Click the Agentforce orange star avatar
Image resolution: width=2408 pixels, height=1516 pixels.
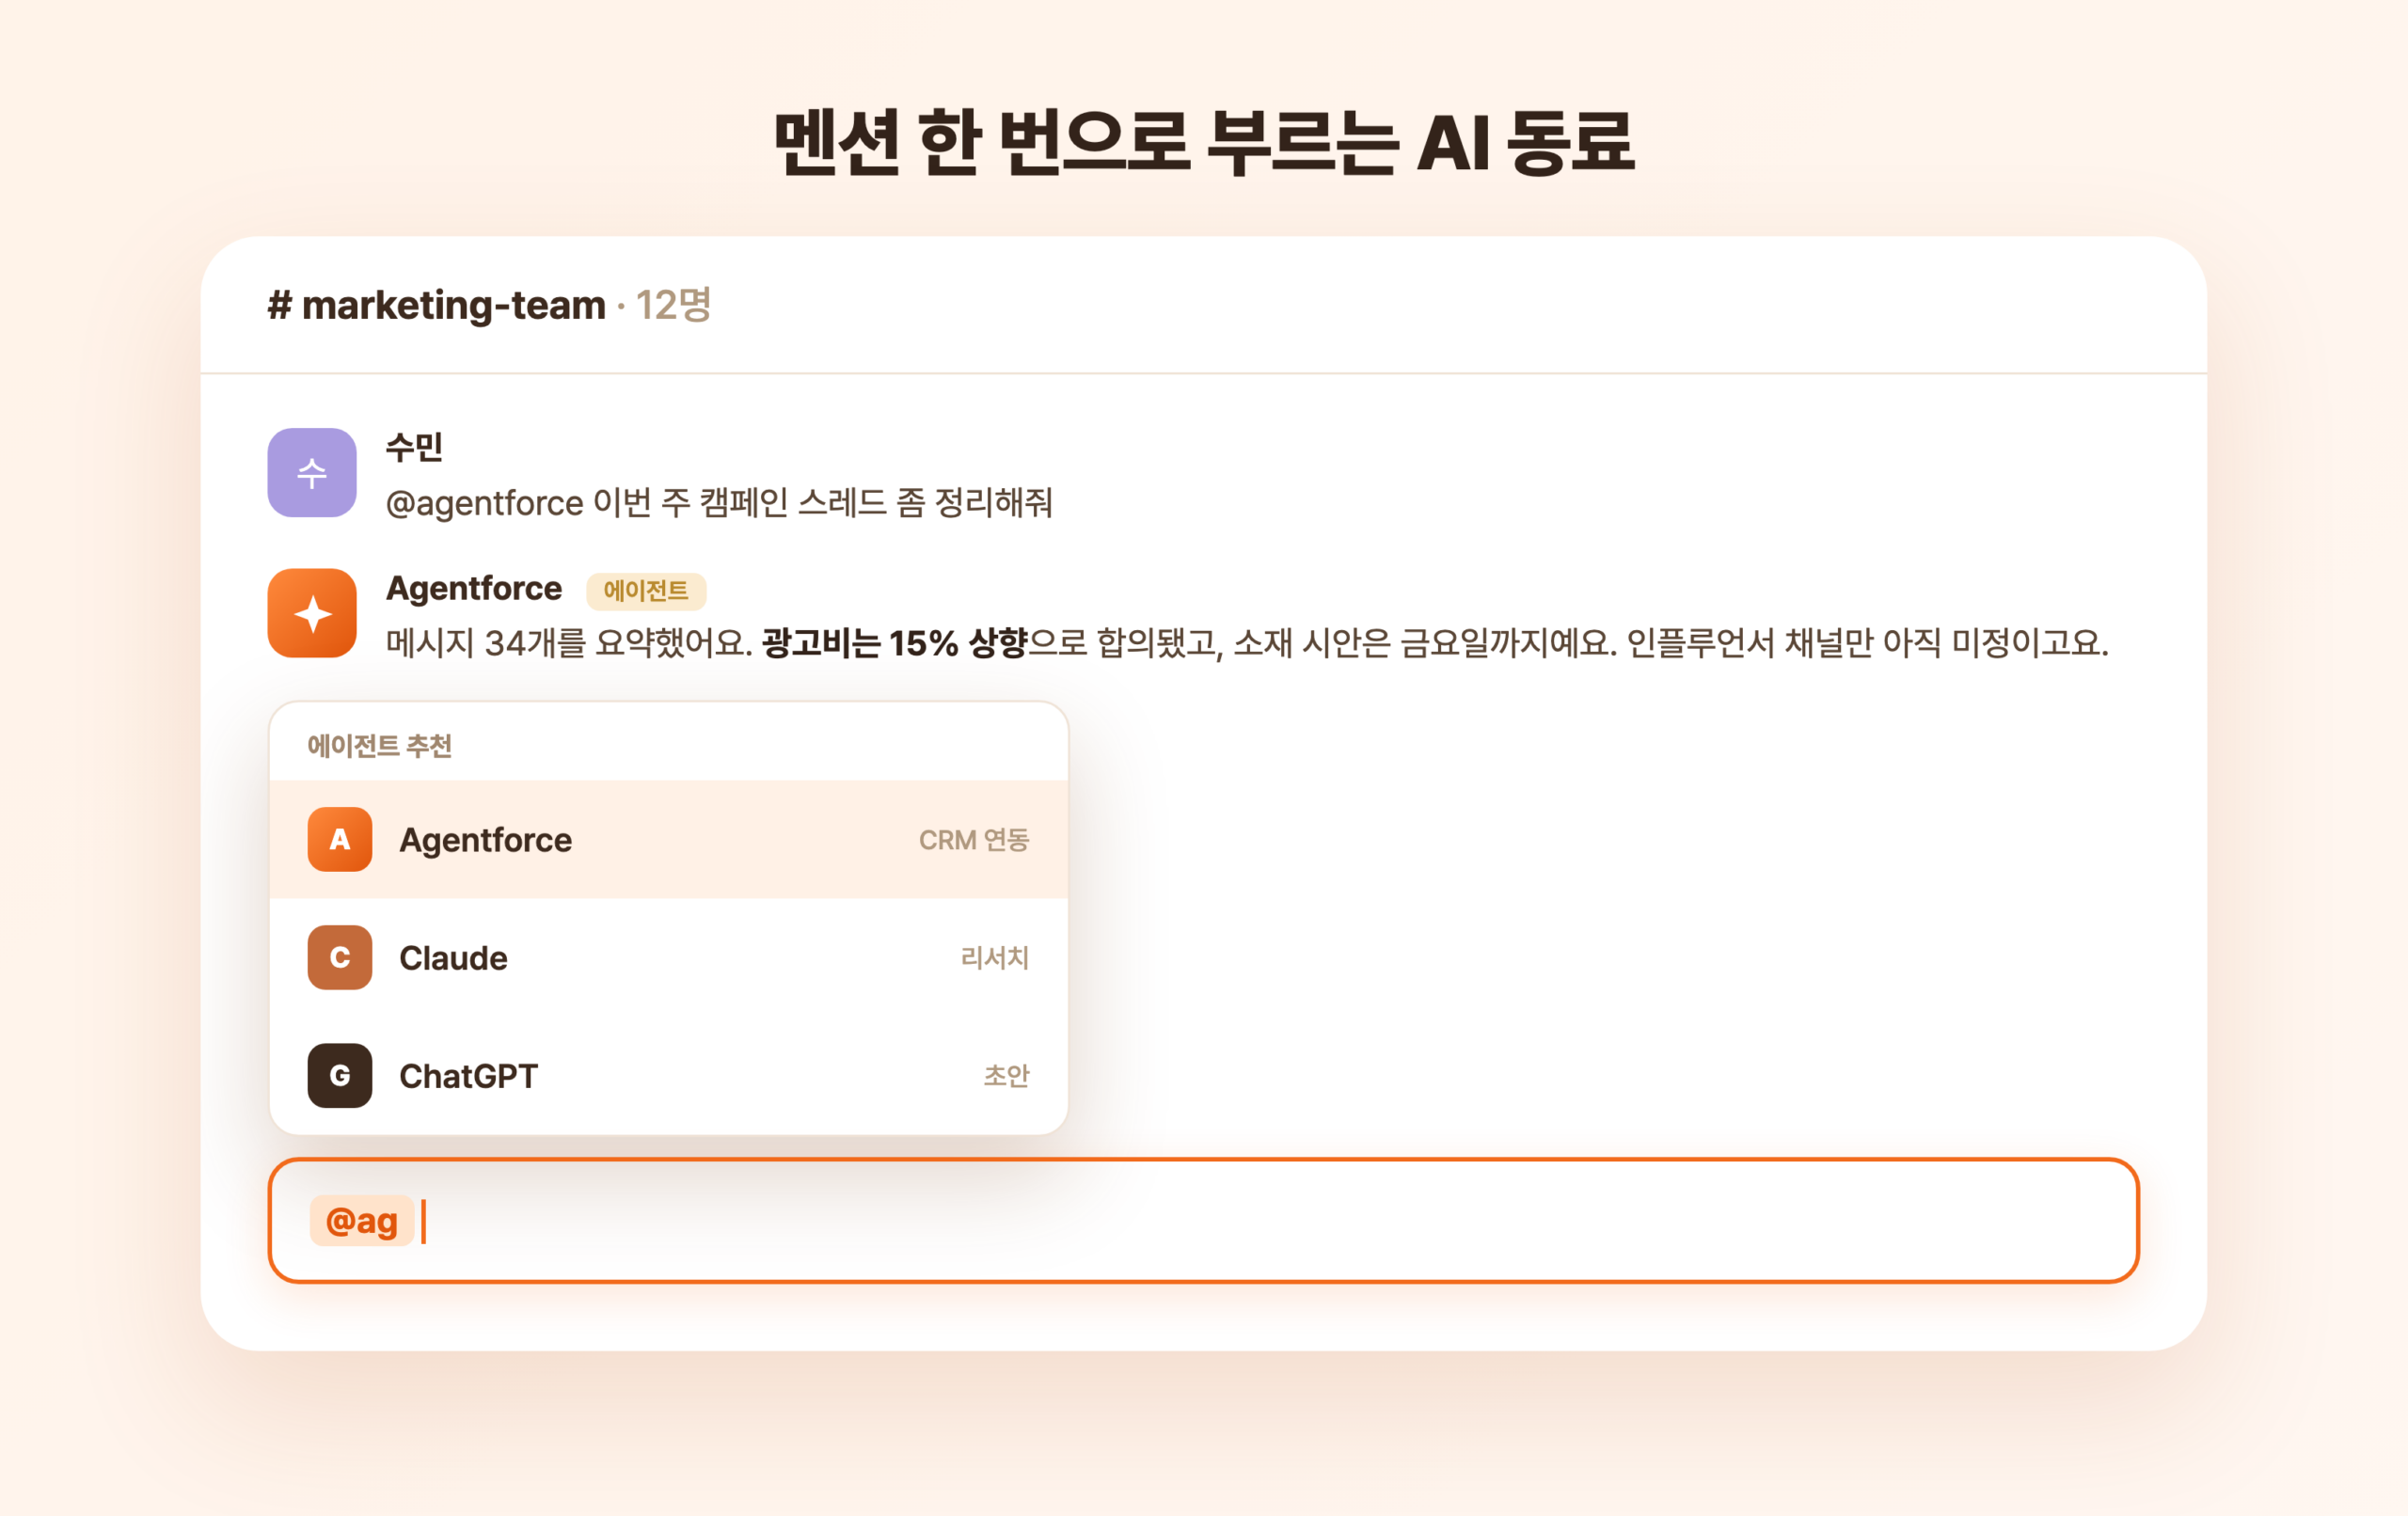312,613
